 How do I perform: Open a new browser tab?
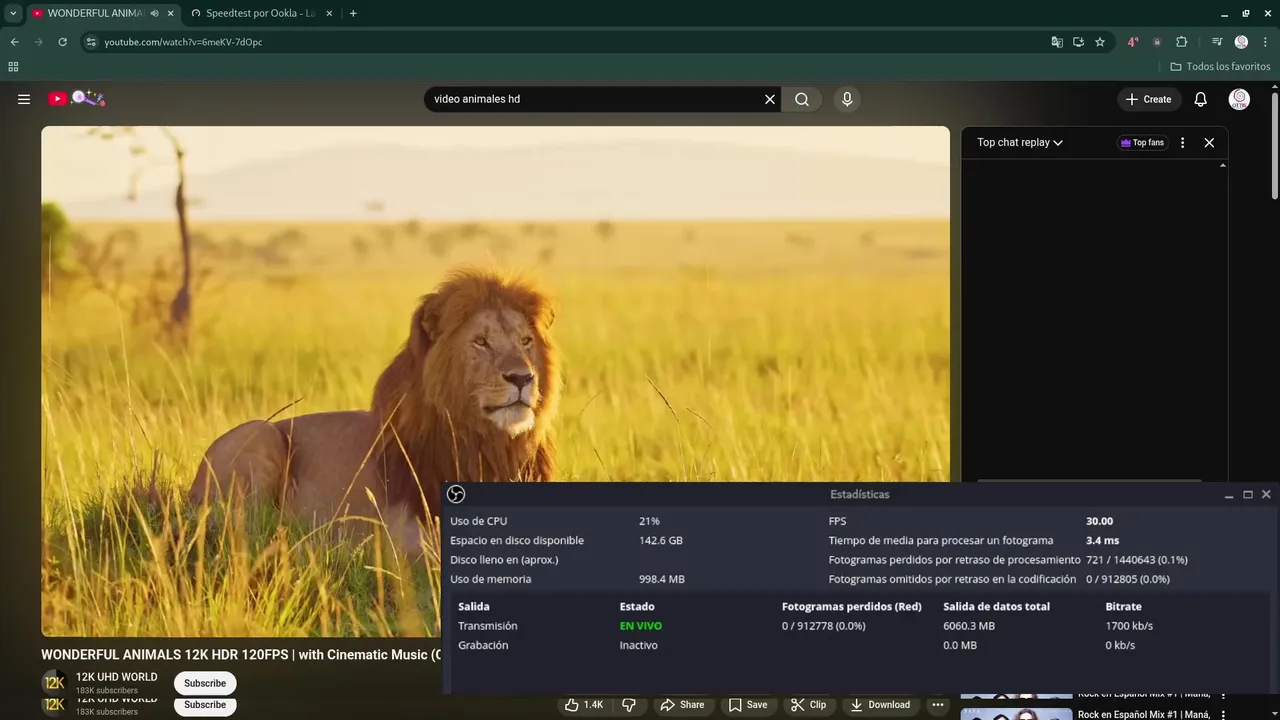pos(353,13)
